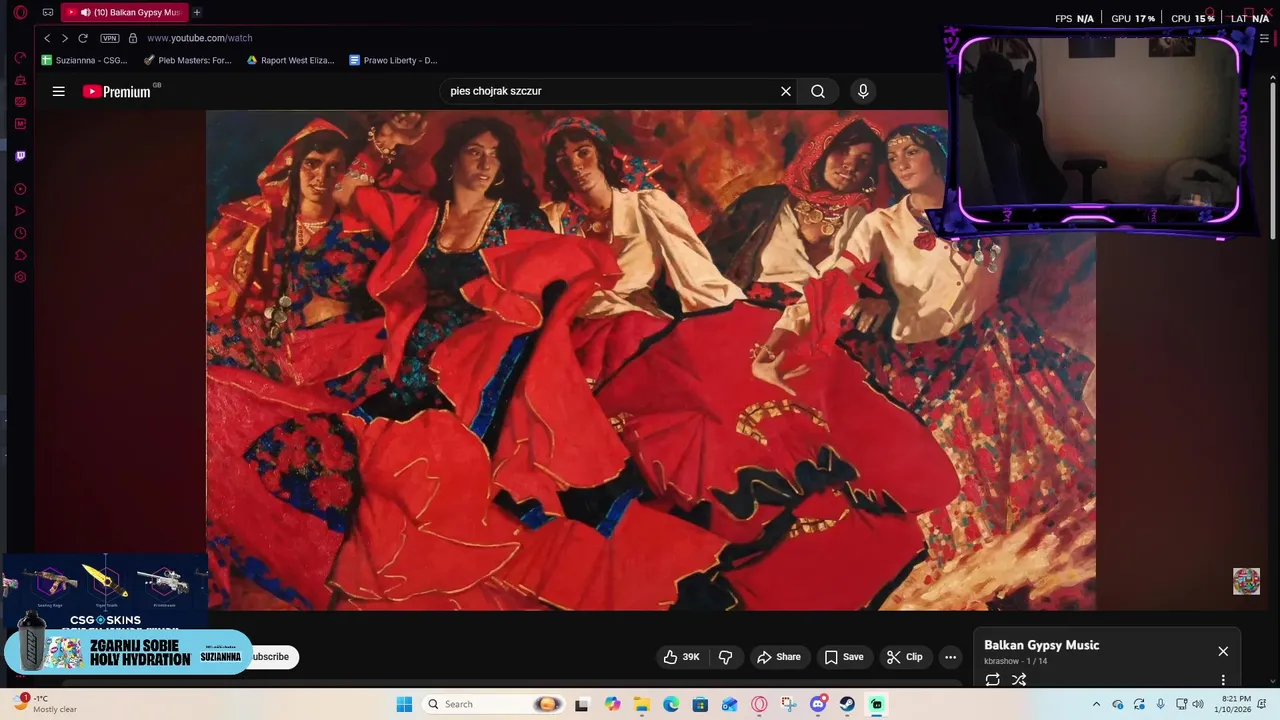The image size is (1280, 720).
Task: Open playlist panel three-dot options
Action: coord(1223,680)
